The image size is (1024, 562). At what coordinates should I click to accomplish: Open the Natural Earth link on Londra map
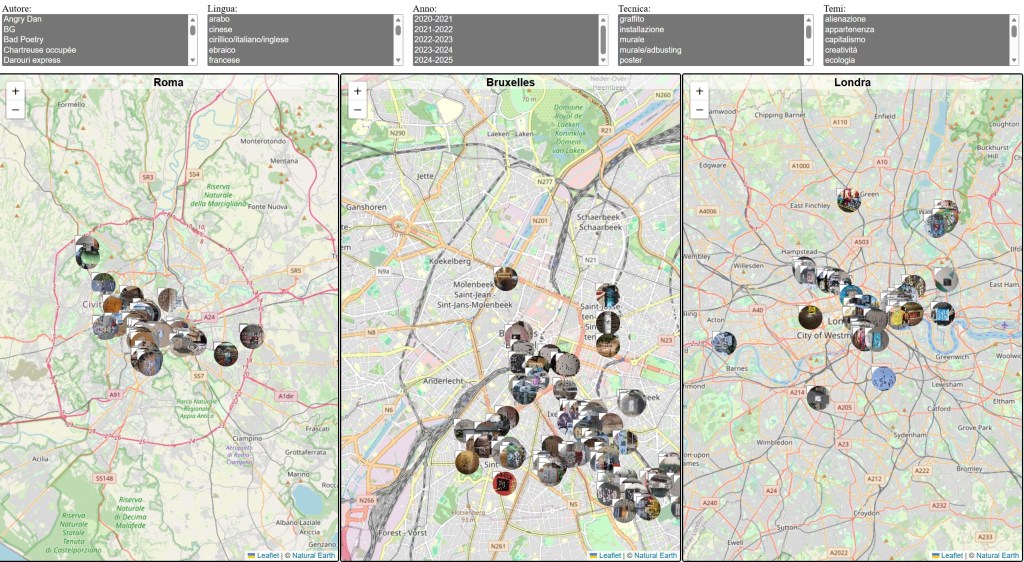click(998, 555)
